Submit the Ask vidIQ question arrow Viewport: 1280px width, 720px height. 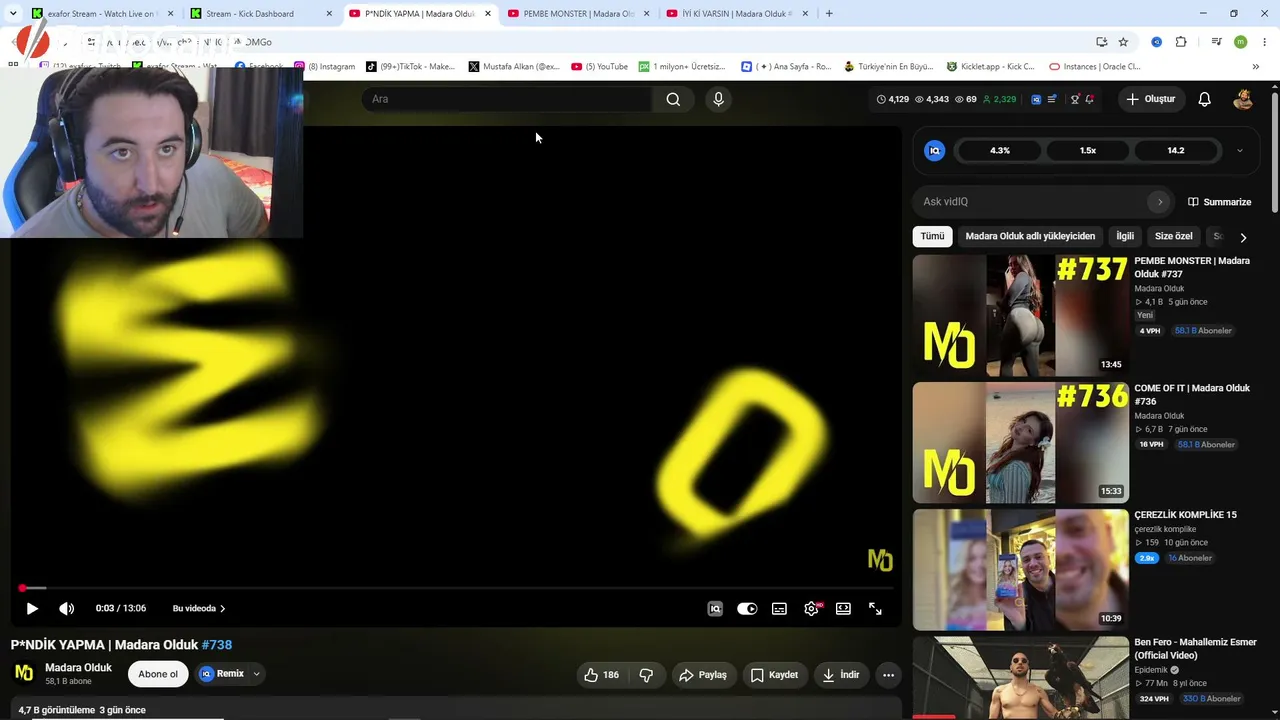(1160, 202)
